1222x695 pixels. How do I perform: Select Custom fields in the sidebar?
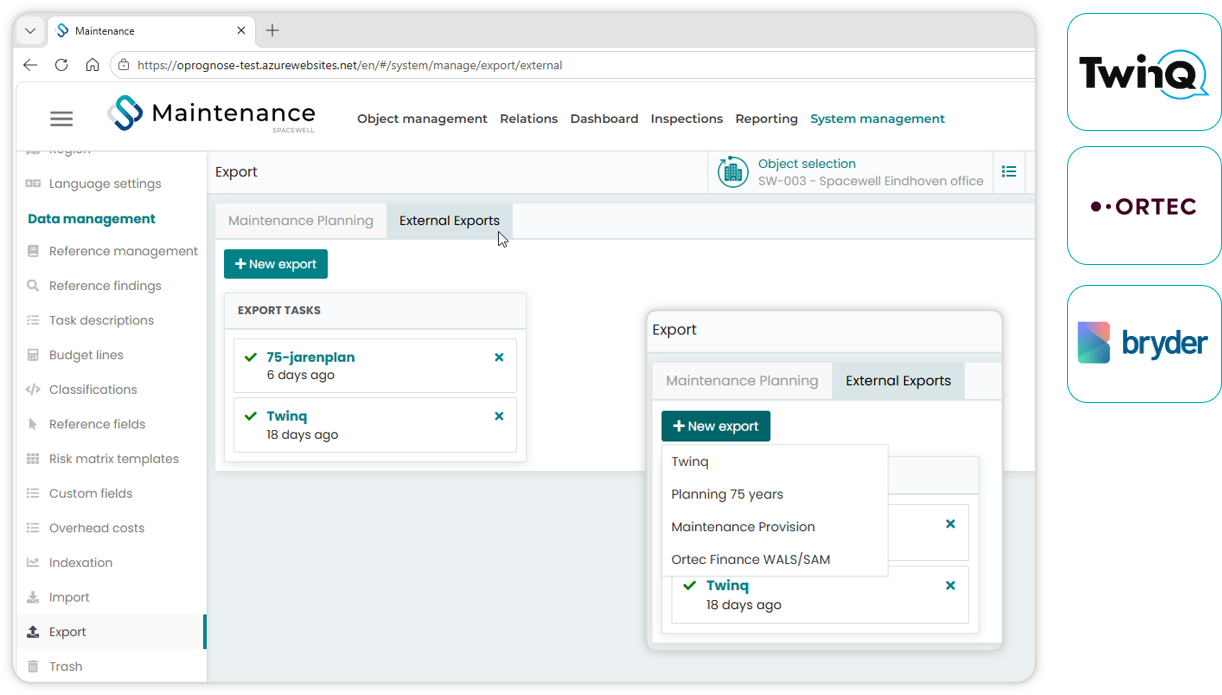90,494
